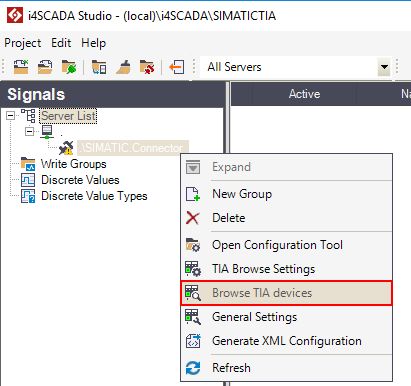Viewport: 411px width, 386px height.
Task: Click the second toolbar open-folder icon
Action: click(x=45, y=67)
